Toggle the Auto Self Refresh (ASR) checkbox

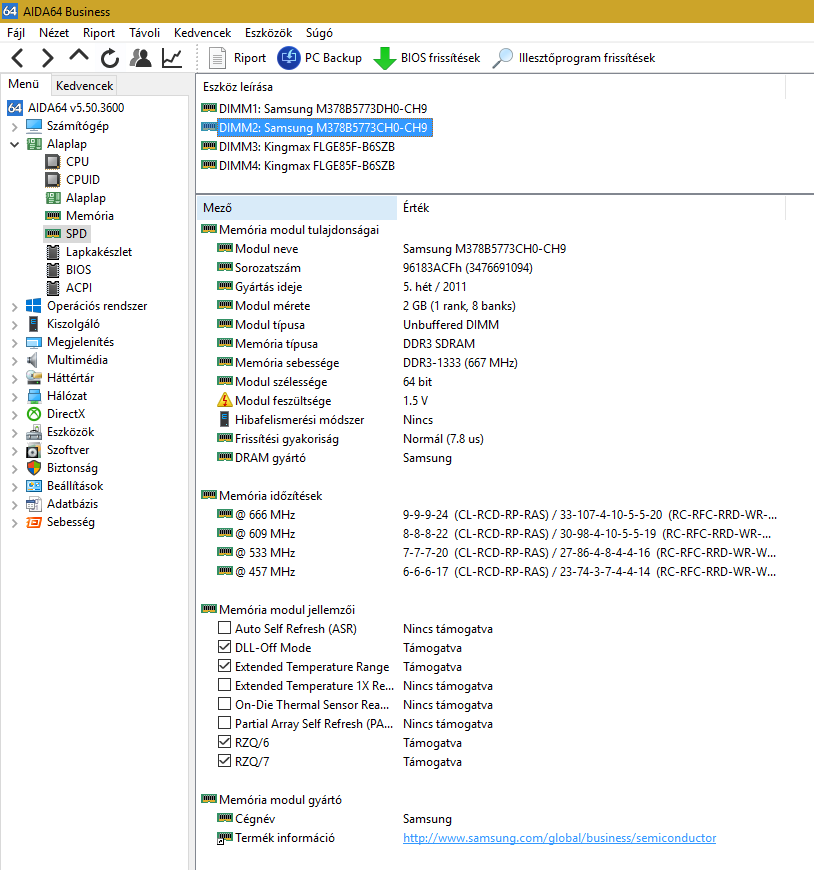[x=224, y=628]
